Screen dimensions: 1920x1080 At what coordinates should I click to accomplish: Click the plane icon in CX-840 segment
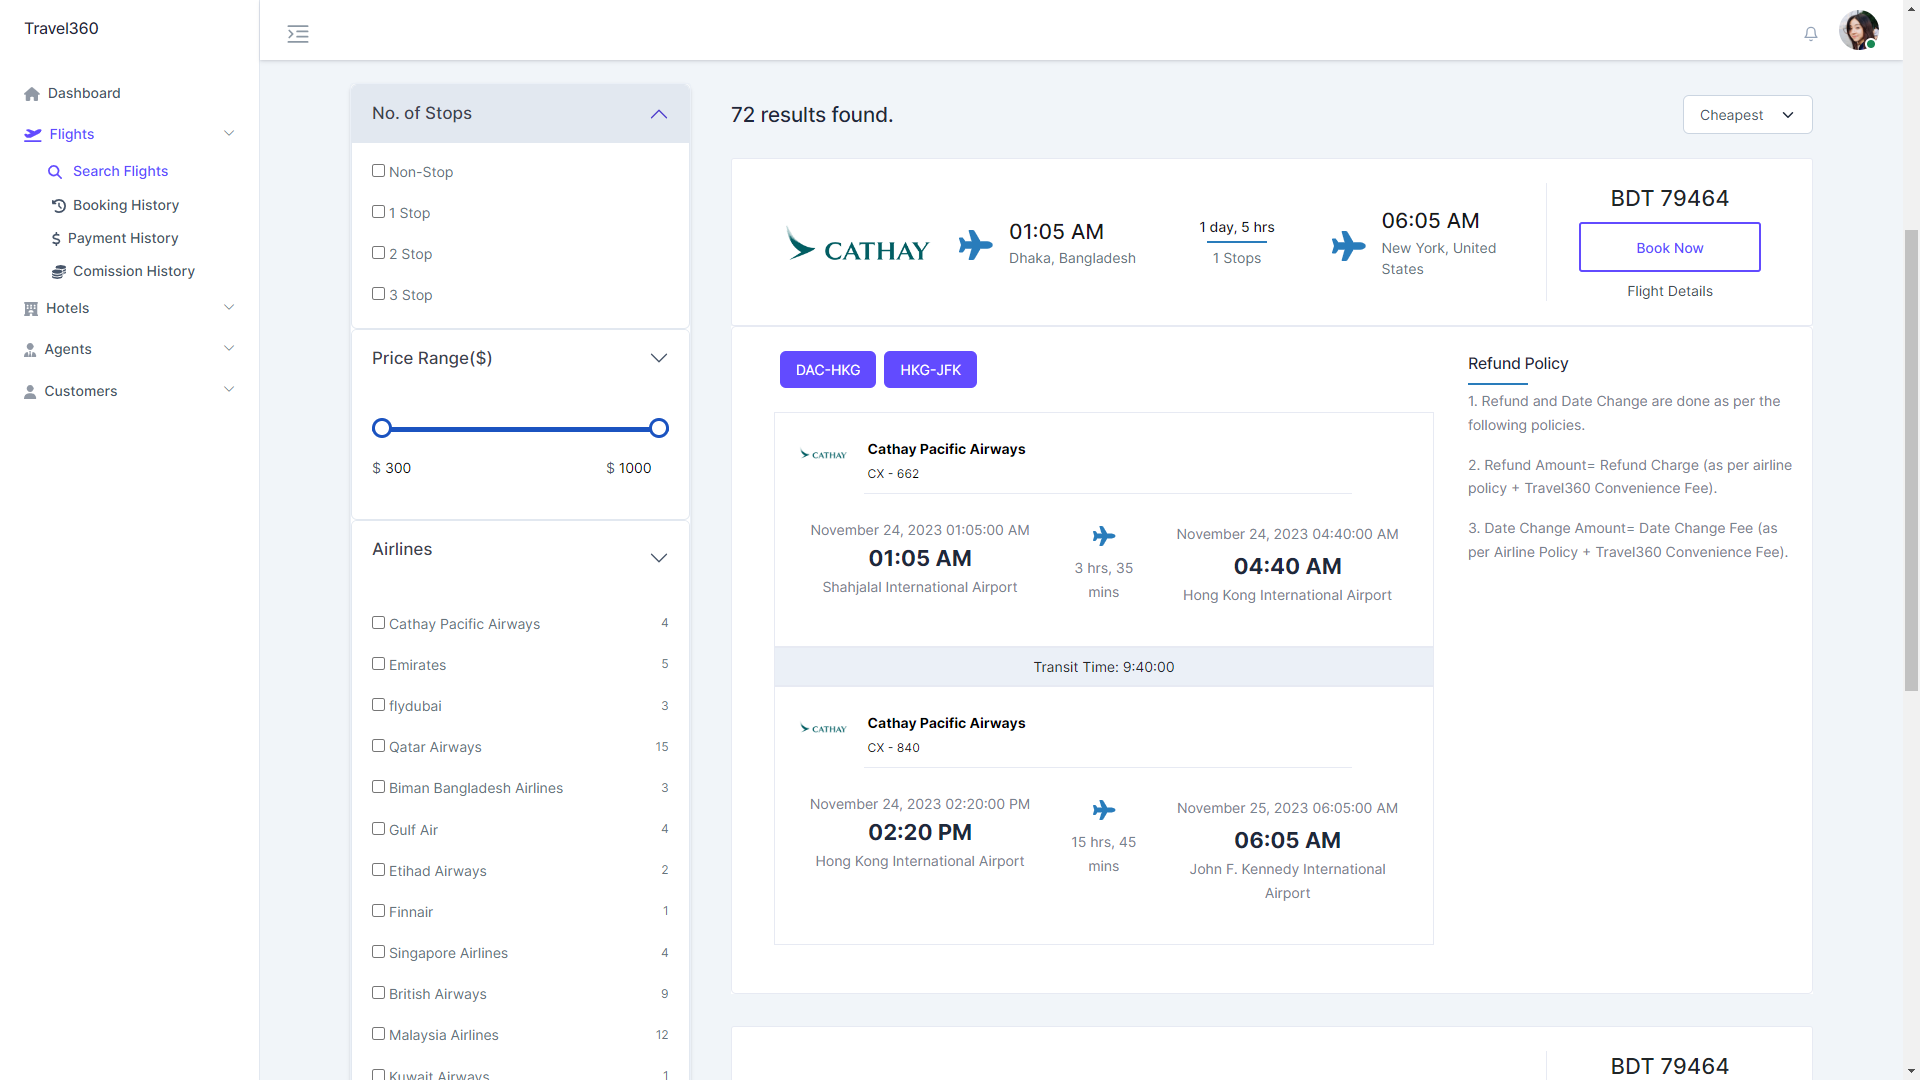(x=1104, y=810)
